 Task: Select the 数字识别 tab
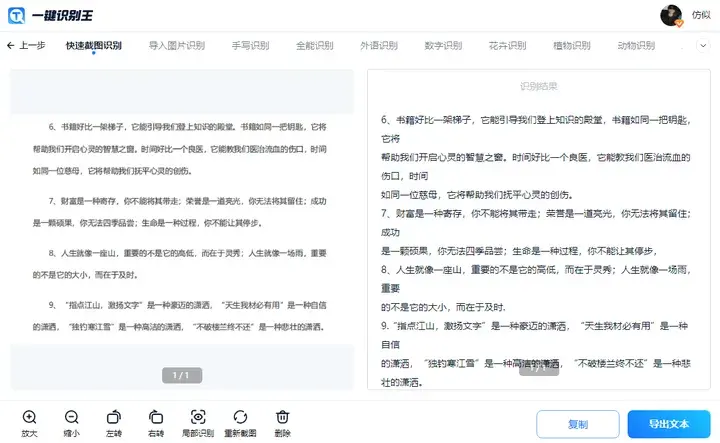coord(443,45)
